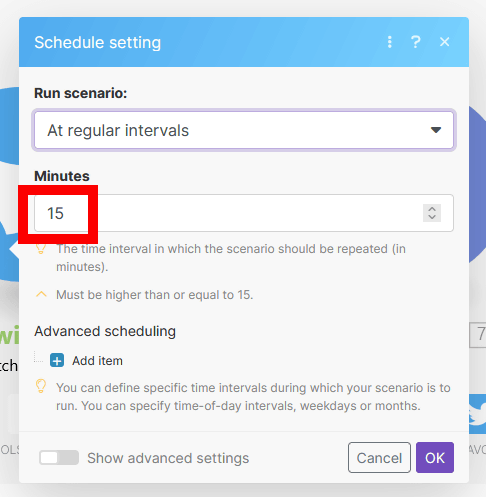Click the Twitter bird icon behind dialog
This screenshot has height=497, width=486.
(477, 414)
